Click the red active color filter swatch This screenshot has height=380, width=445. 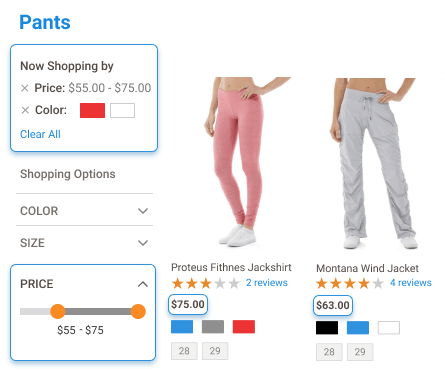(x=92, y=110)
